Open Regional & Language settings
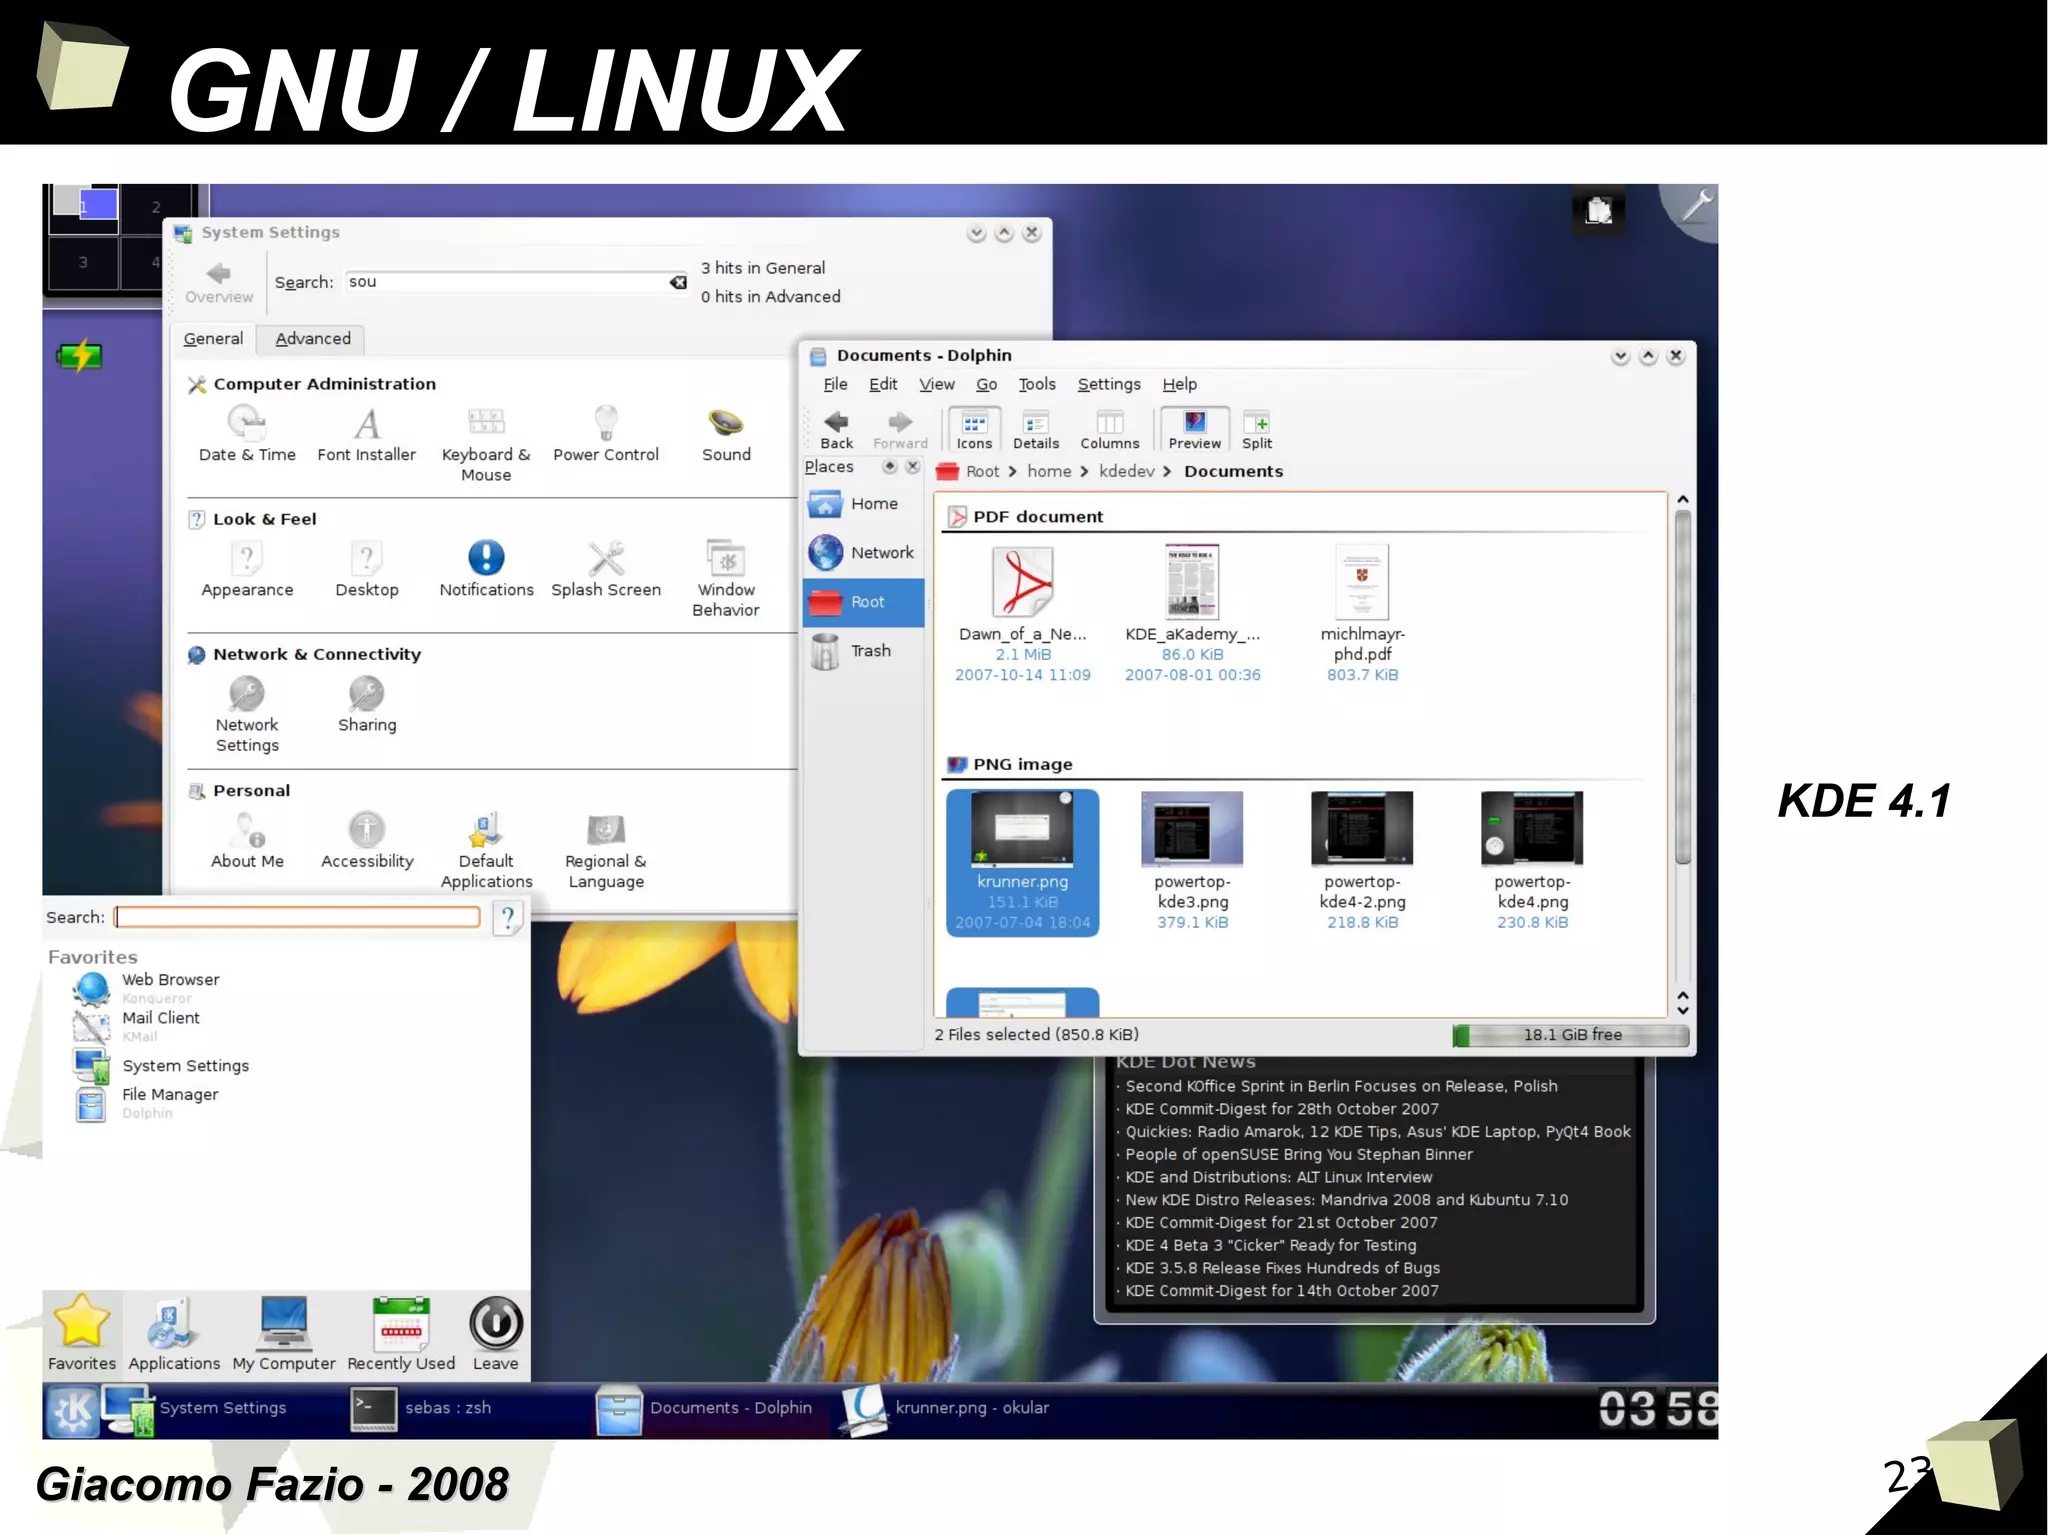 click(606, 850)
